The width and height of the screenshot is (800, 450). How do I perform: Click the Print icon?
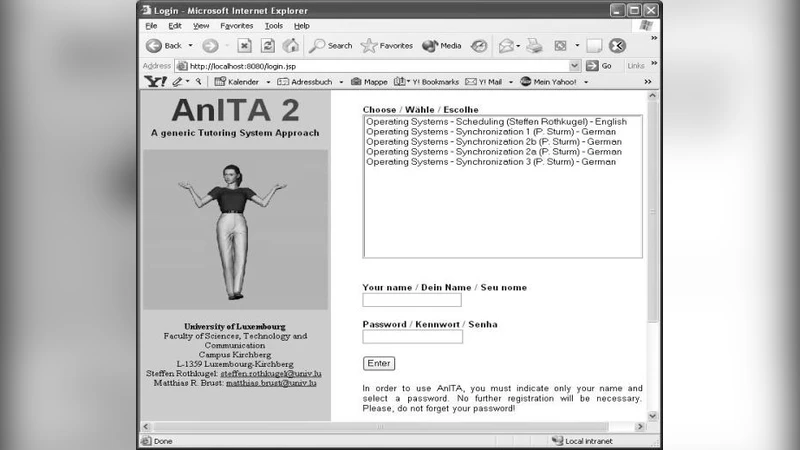click(534, 46)
